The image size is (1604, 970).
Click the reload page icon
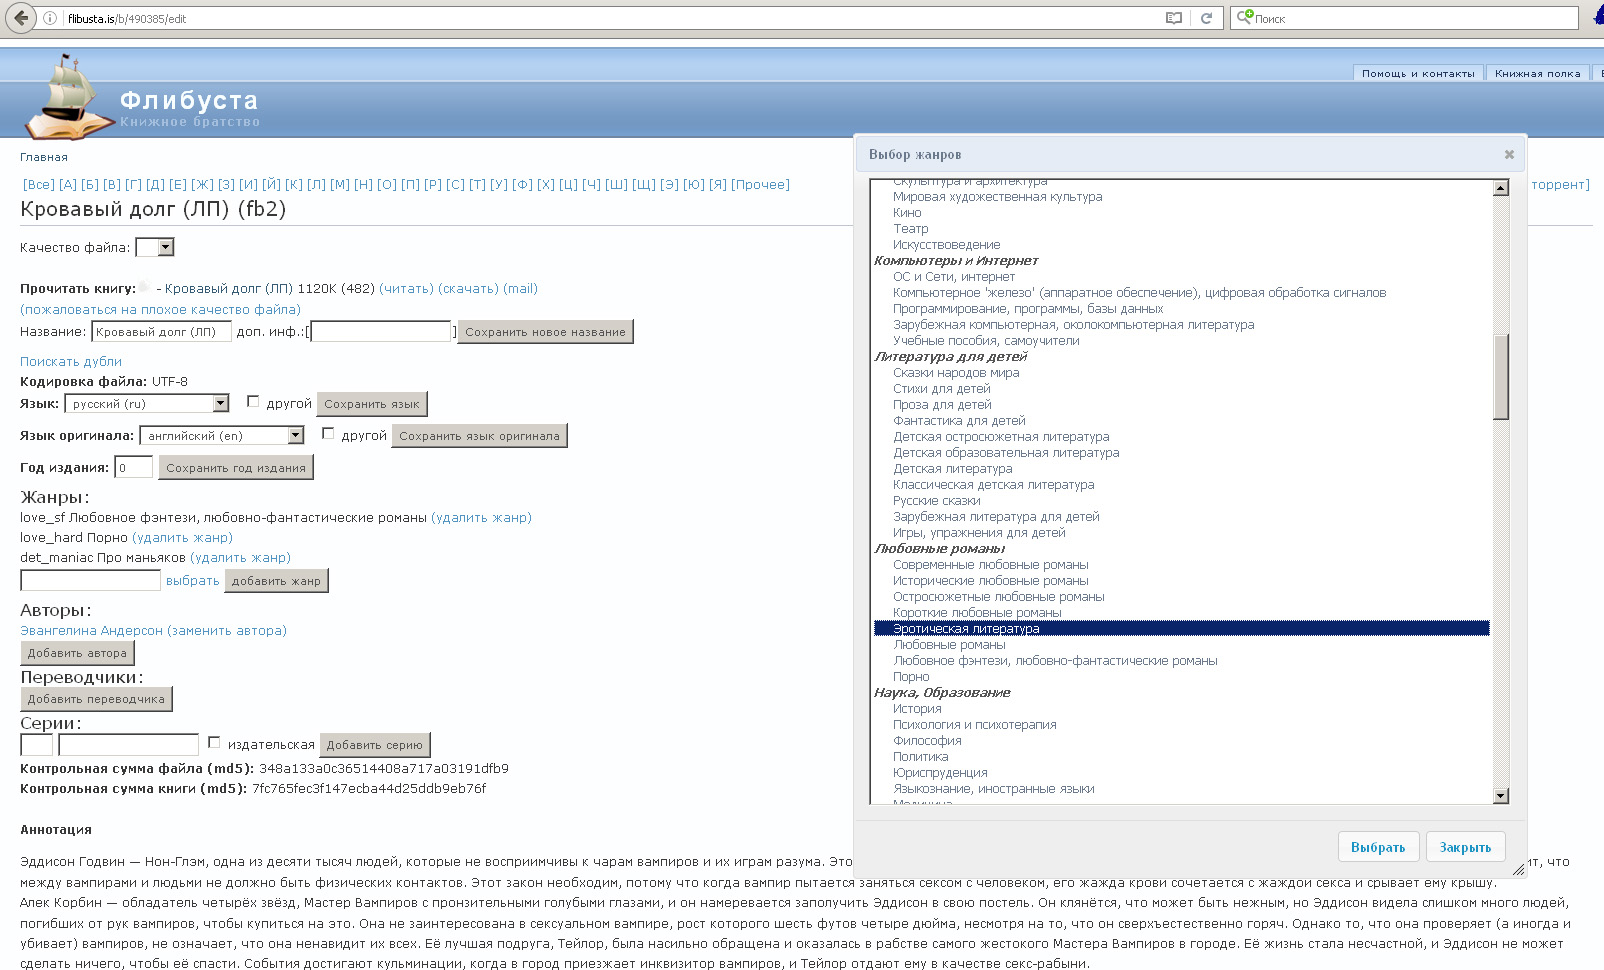point(1206,18)
